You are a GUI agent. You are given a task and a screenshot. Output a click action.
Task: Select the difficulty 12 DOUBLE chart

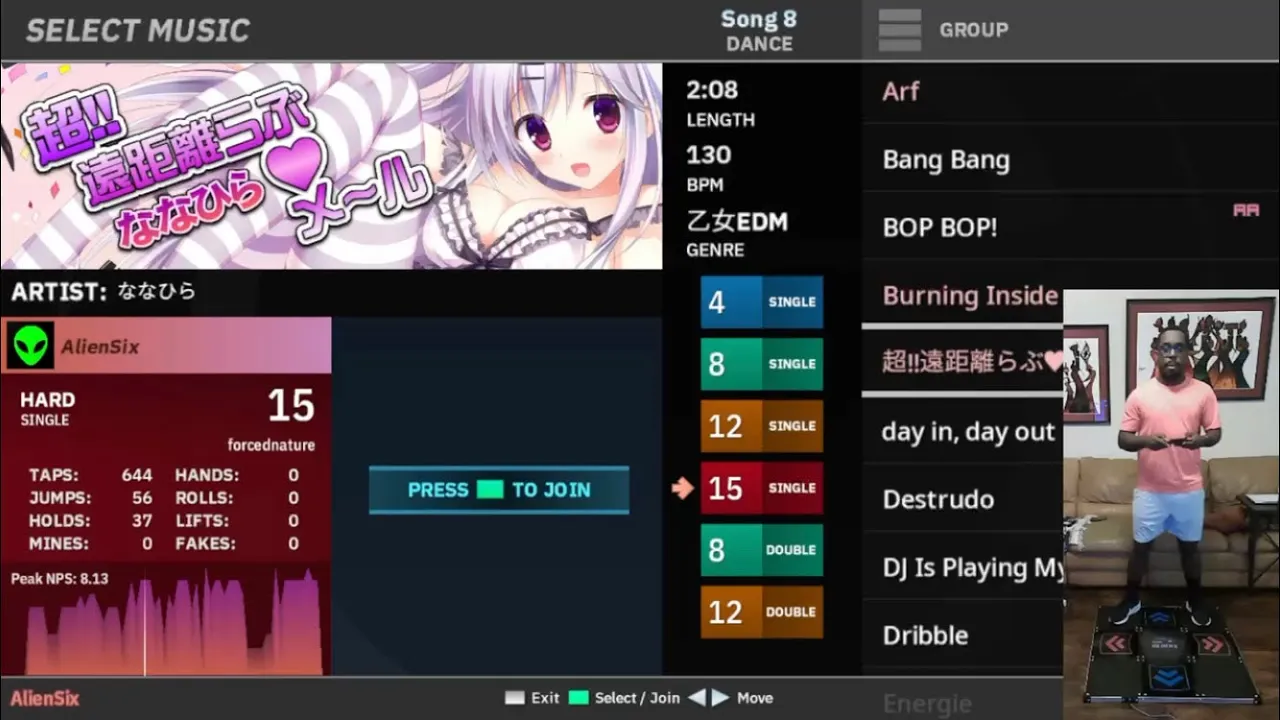[761, 612]
